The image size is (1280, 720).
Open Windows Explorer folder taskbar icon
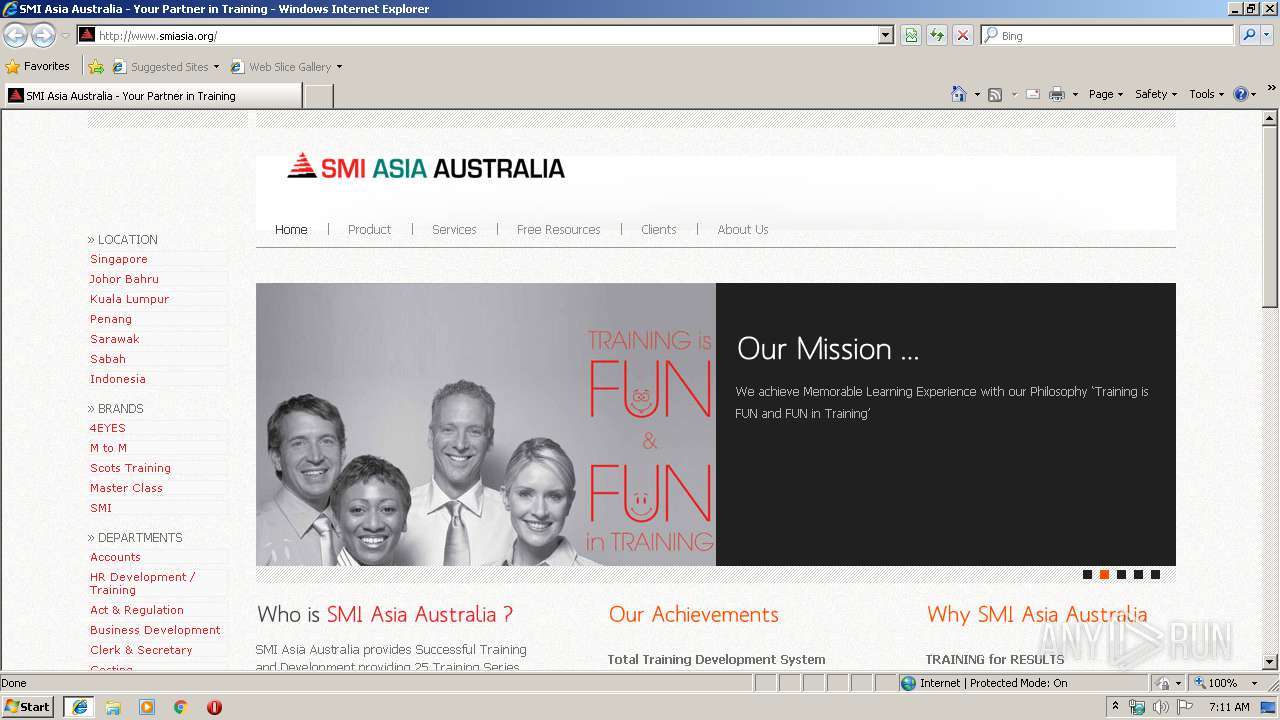point(113,707)
